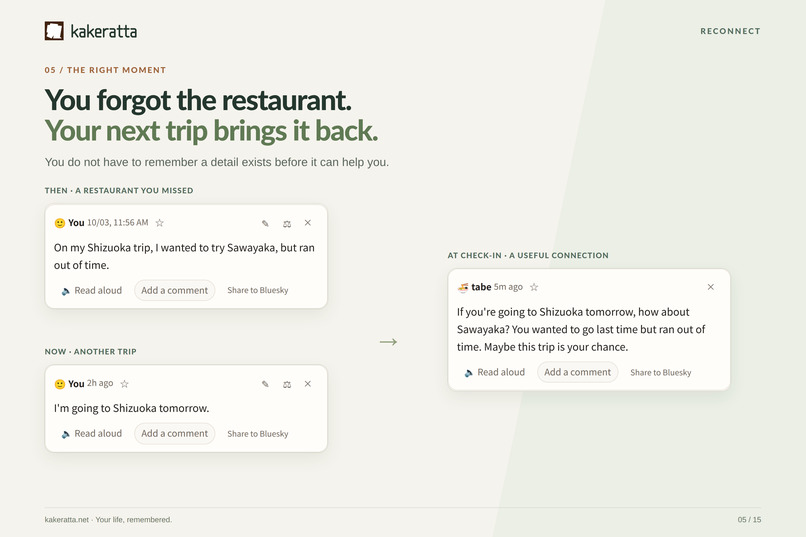Open the RECONNECT link in header

(730, 31)
